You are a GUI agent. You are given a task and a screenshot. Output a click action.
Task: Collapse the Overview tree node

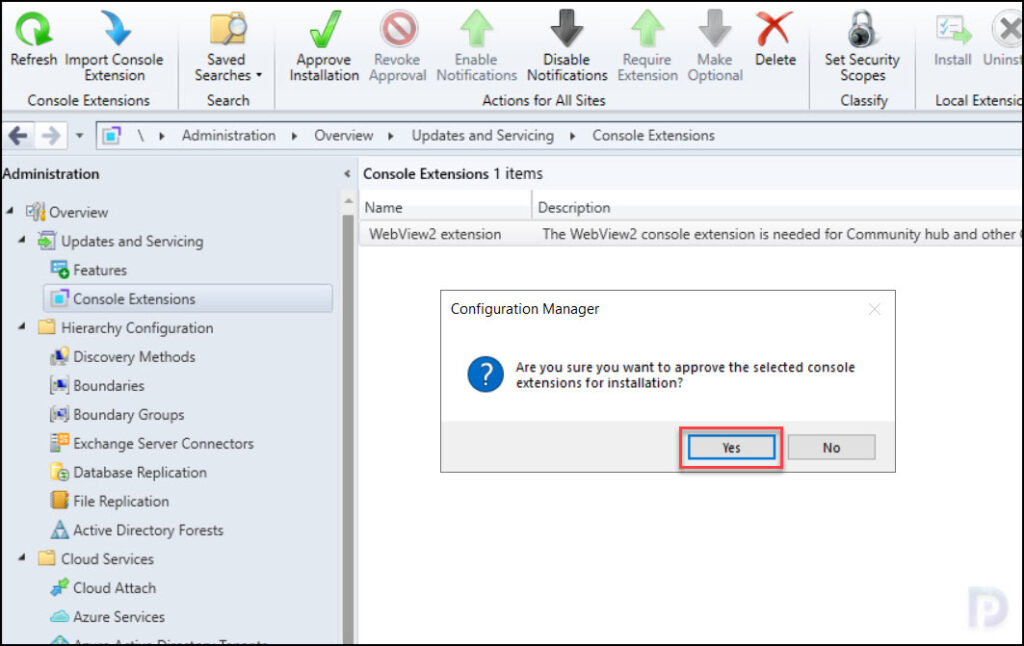[x=10, y=211]
